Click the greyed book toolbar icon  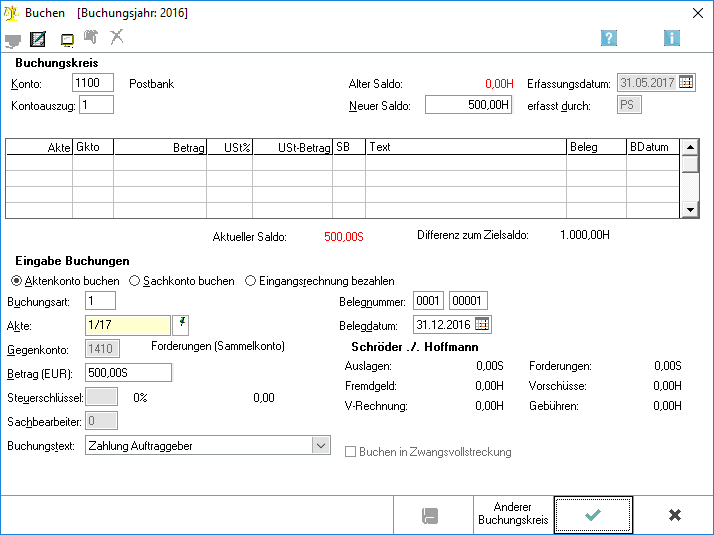point(91,37)
